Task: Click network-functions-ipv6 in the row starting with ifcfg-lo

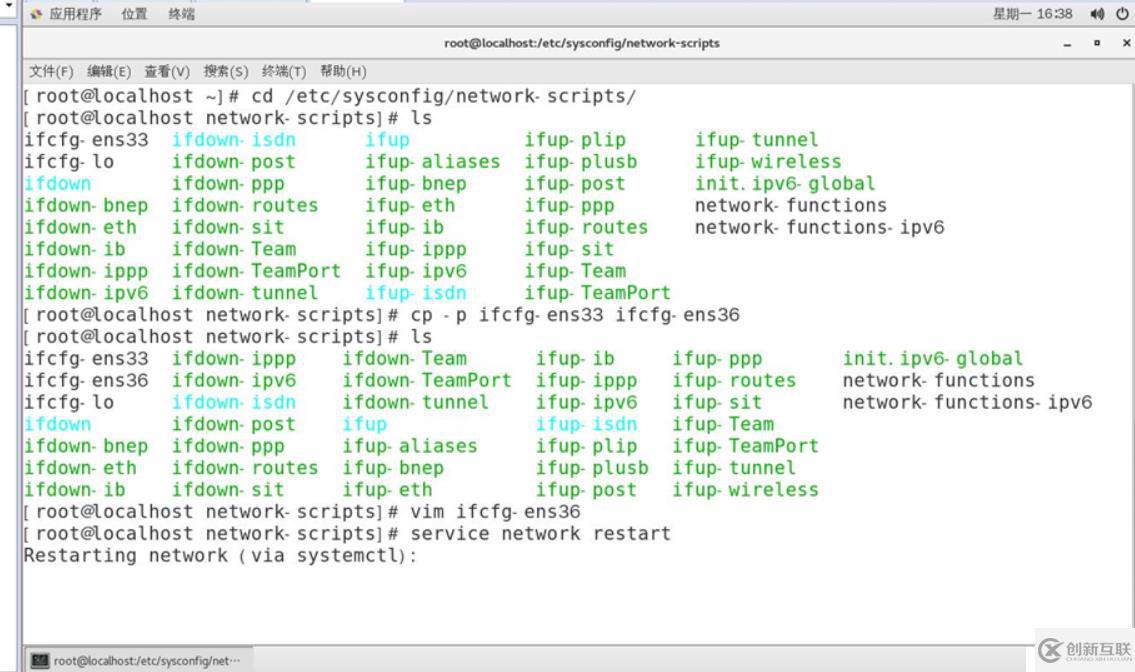Action: (967, 403)
